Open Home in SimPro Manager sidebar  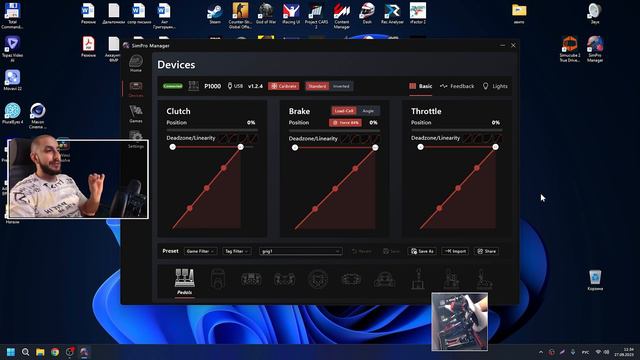click(x=136, y=64)
